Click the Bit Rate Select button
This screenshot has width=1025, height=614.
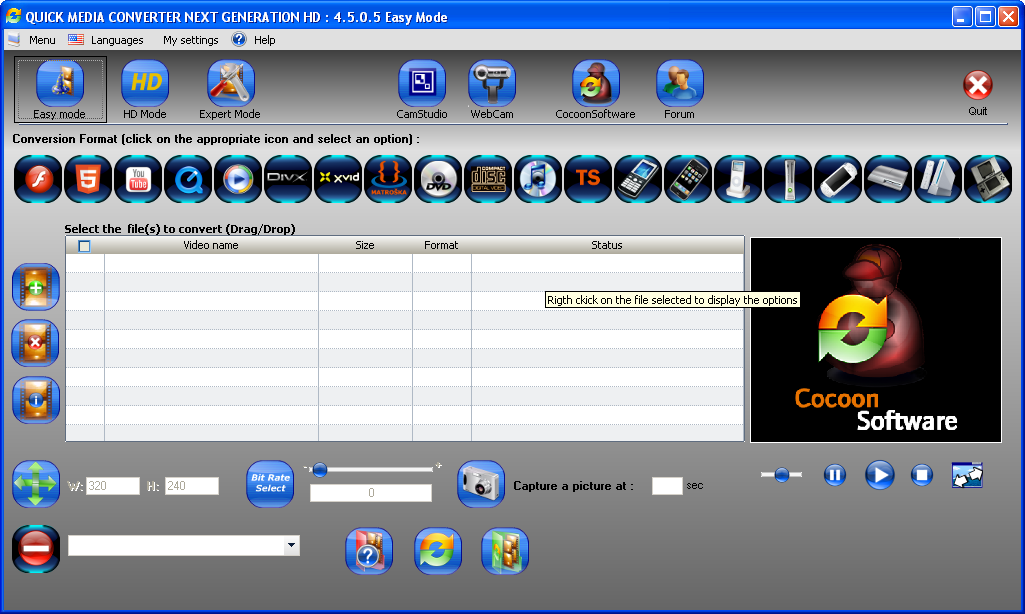(x=270, y=484)
